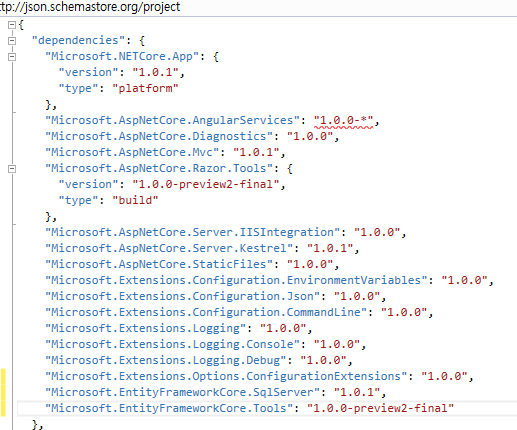This screenshot has height=430, width=517.
Task: Collapse the root JSON object brace
Action: coord(12,25)
